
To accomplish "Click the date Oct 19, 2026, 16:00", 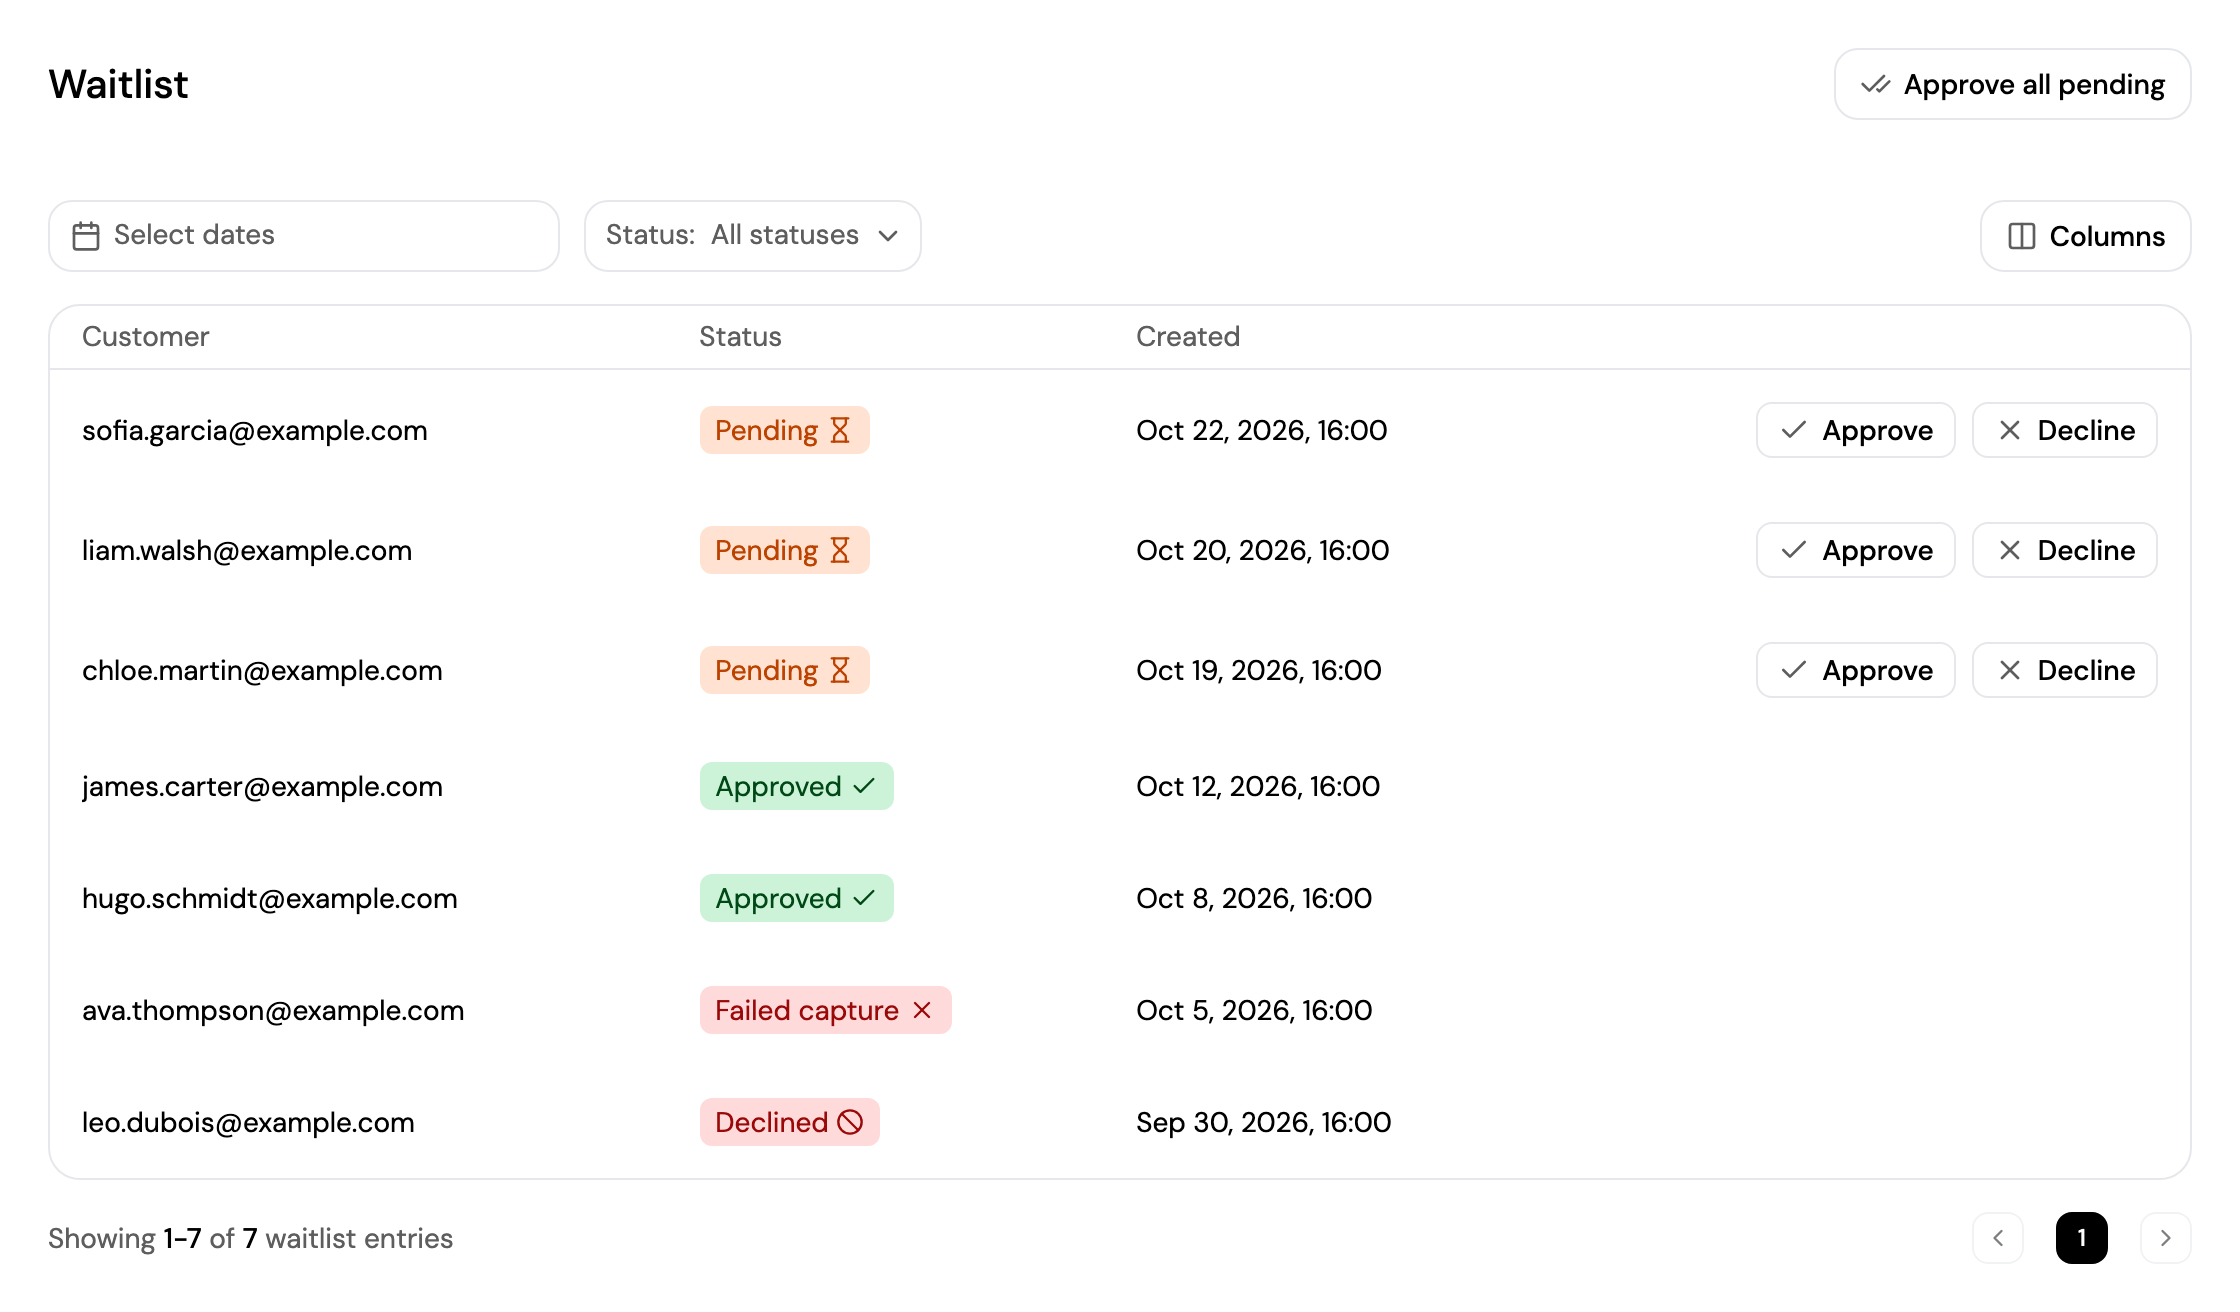I will pos(1259,671).
